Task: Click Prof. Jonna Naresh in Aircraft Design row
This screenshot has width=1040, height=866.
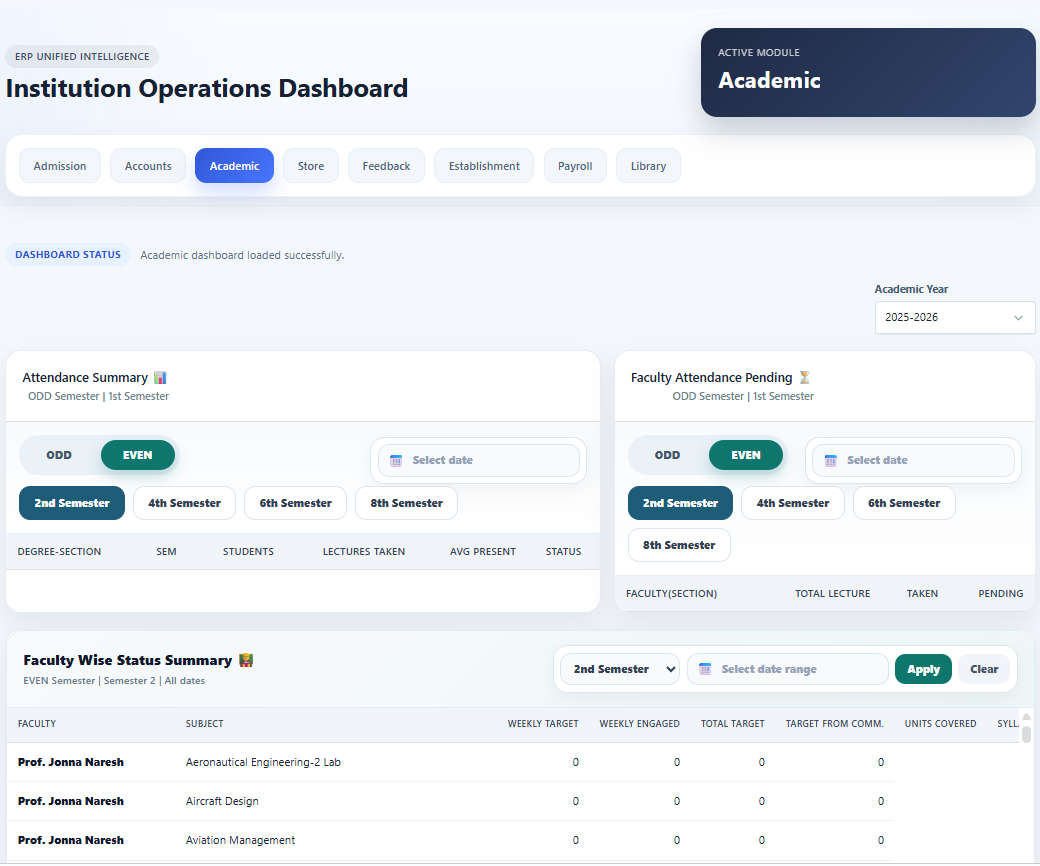Action: [x=70, y=801]
